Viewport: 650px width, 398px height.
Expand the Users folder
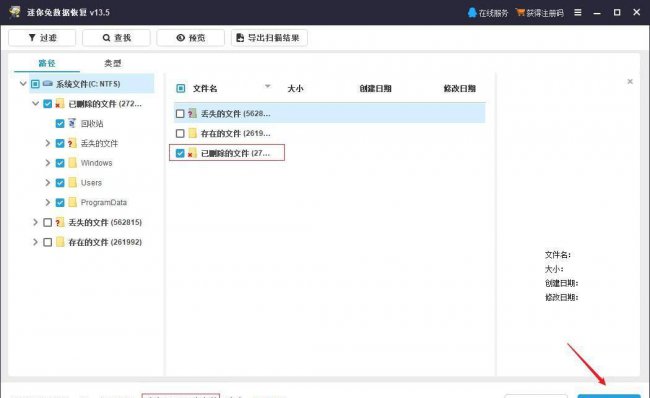pyautogui.click(x=48, y=183)
